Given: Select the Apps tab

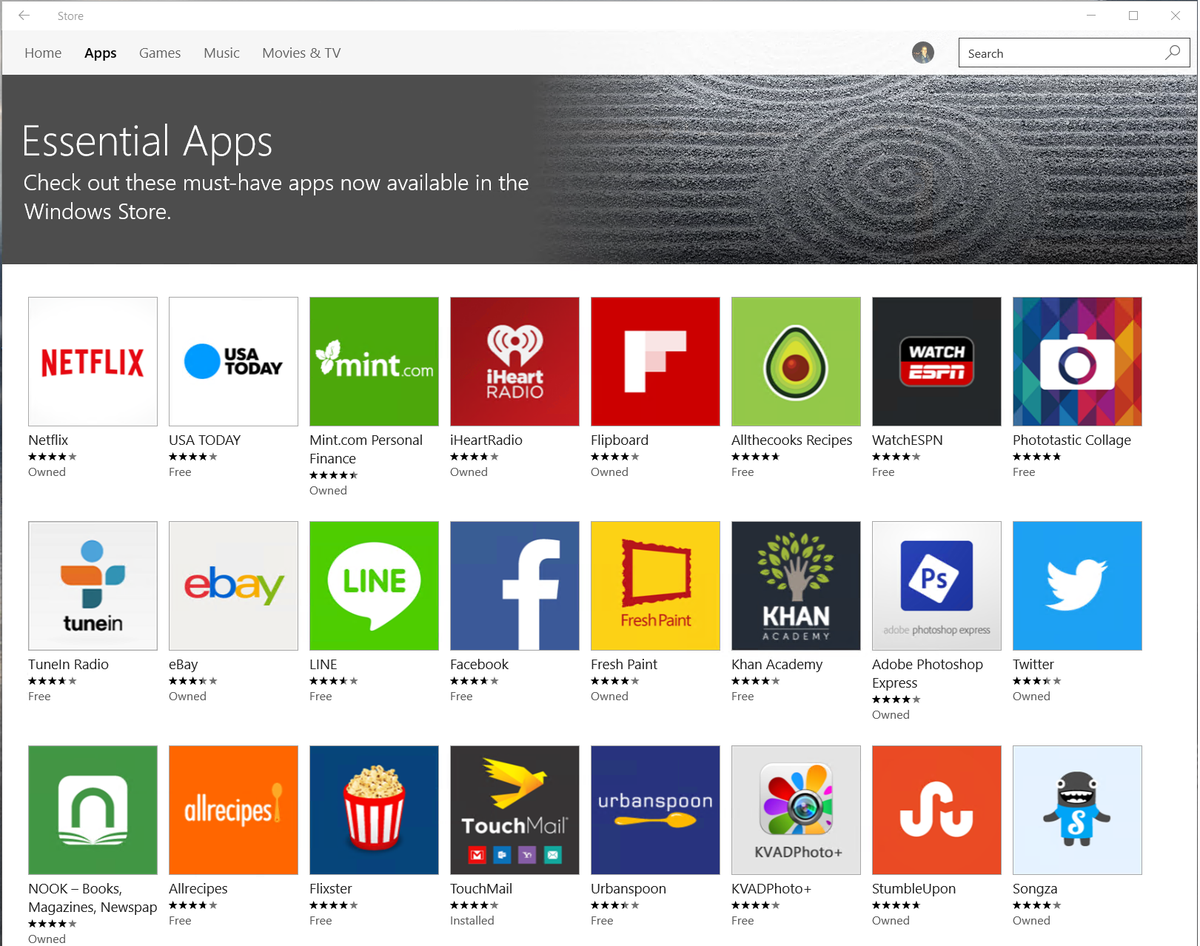Looking at the screenshot, I should [x=100, y=53].
